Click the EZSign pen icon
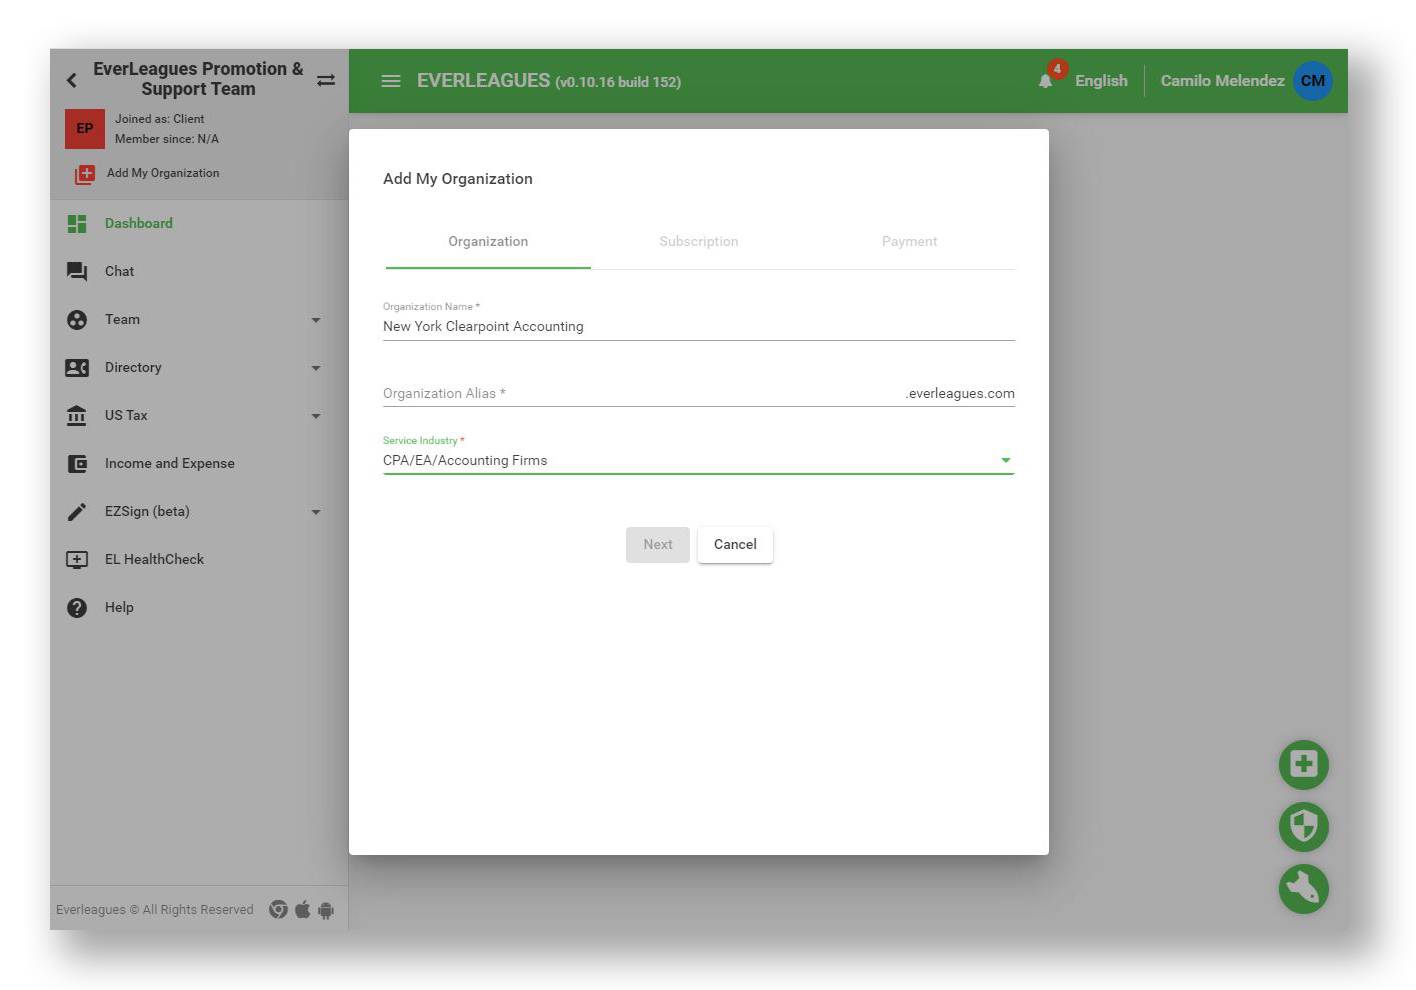The image size is (1416, 990). (77, 512)
